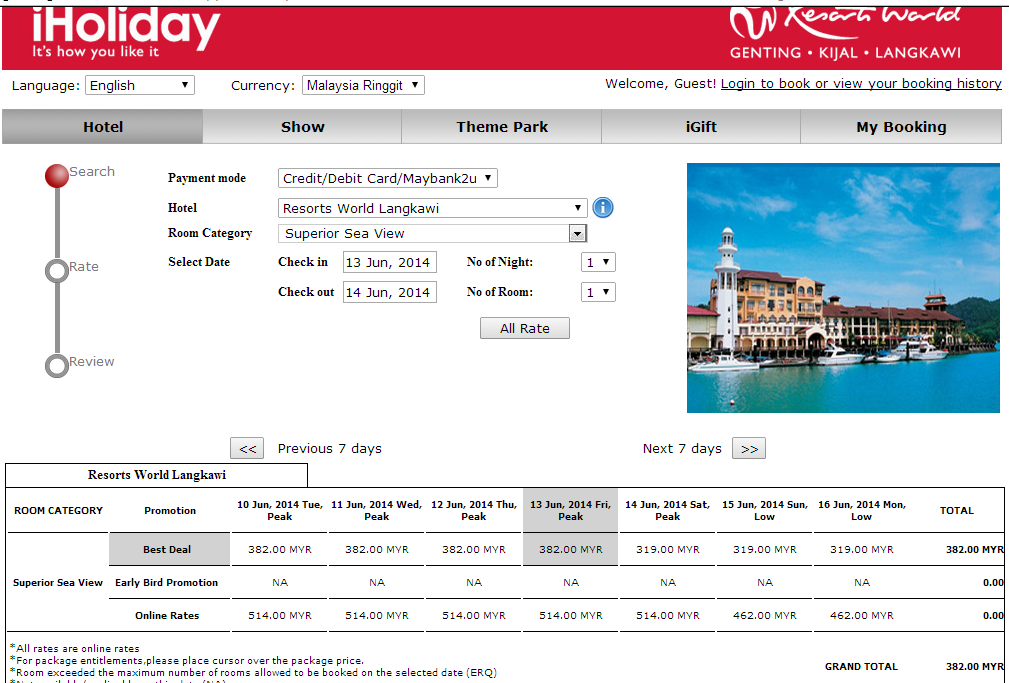Open the Language dropdown

140,86
